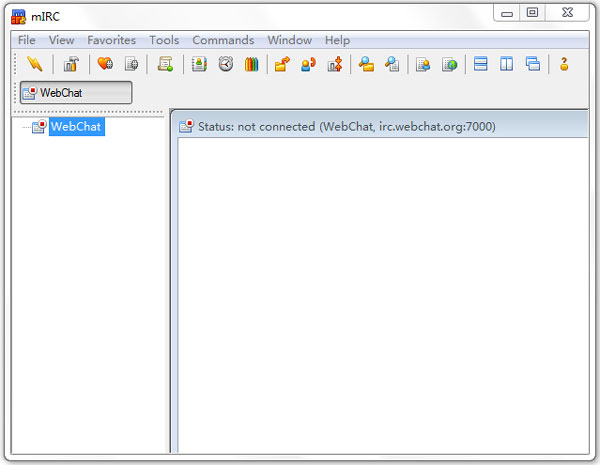Screen dimensions: 600x465
Task: Open the Commands menu
Action: [x=223, y=40]
